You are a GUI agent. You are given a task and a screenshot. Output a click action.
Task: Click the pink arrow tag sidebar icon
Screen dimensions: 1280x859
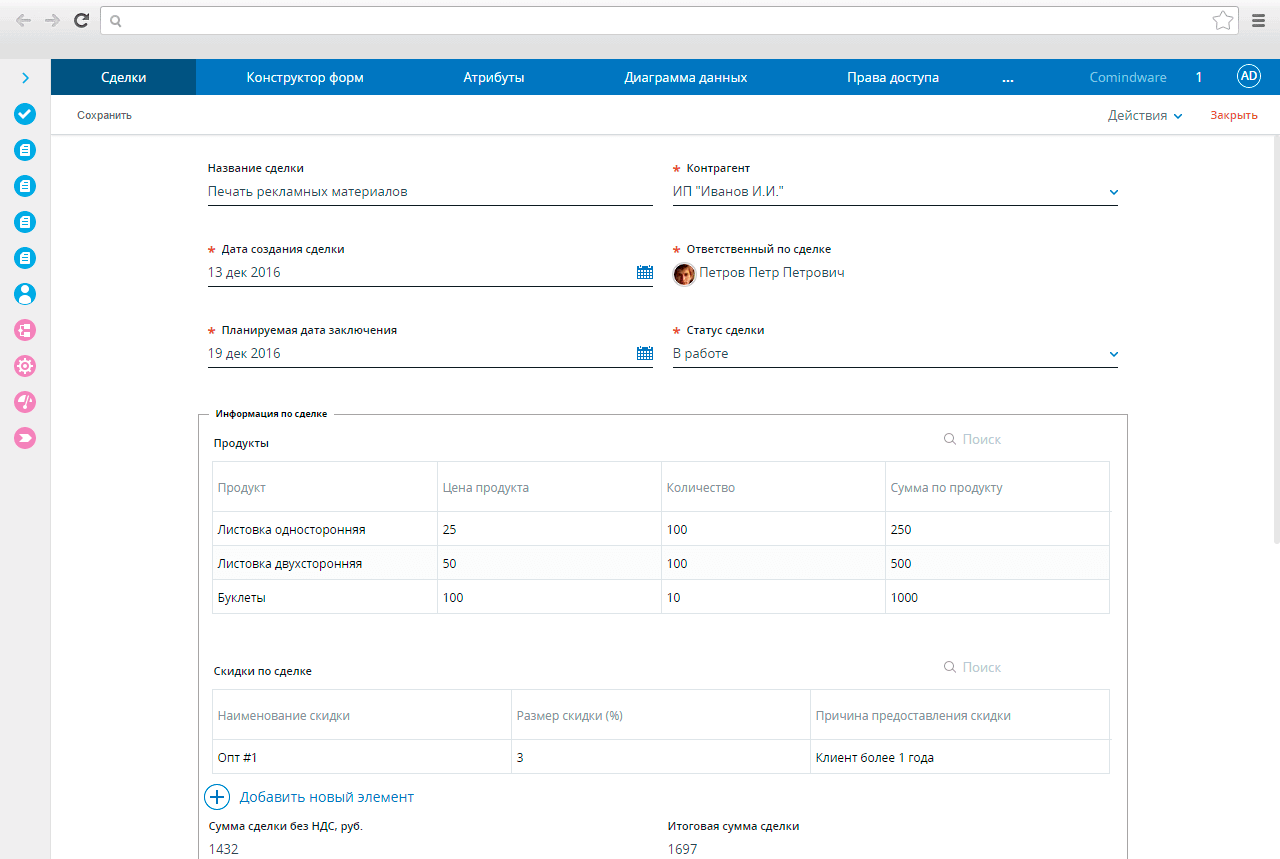point(25,438)
